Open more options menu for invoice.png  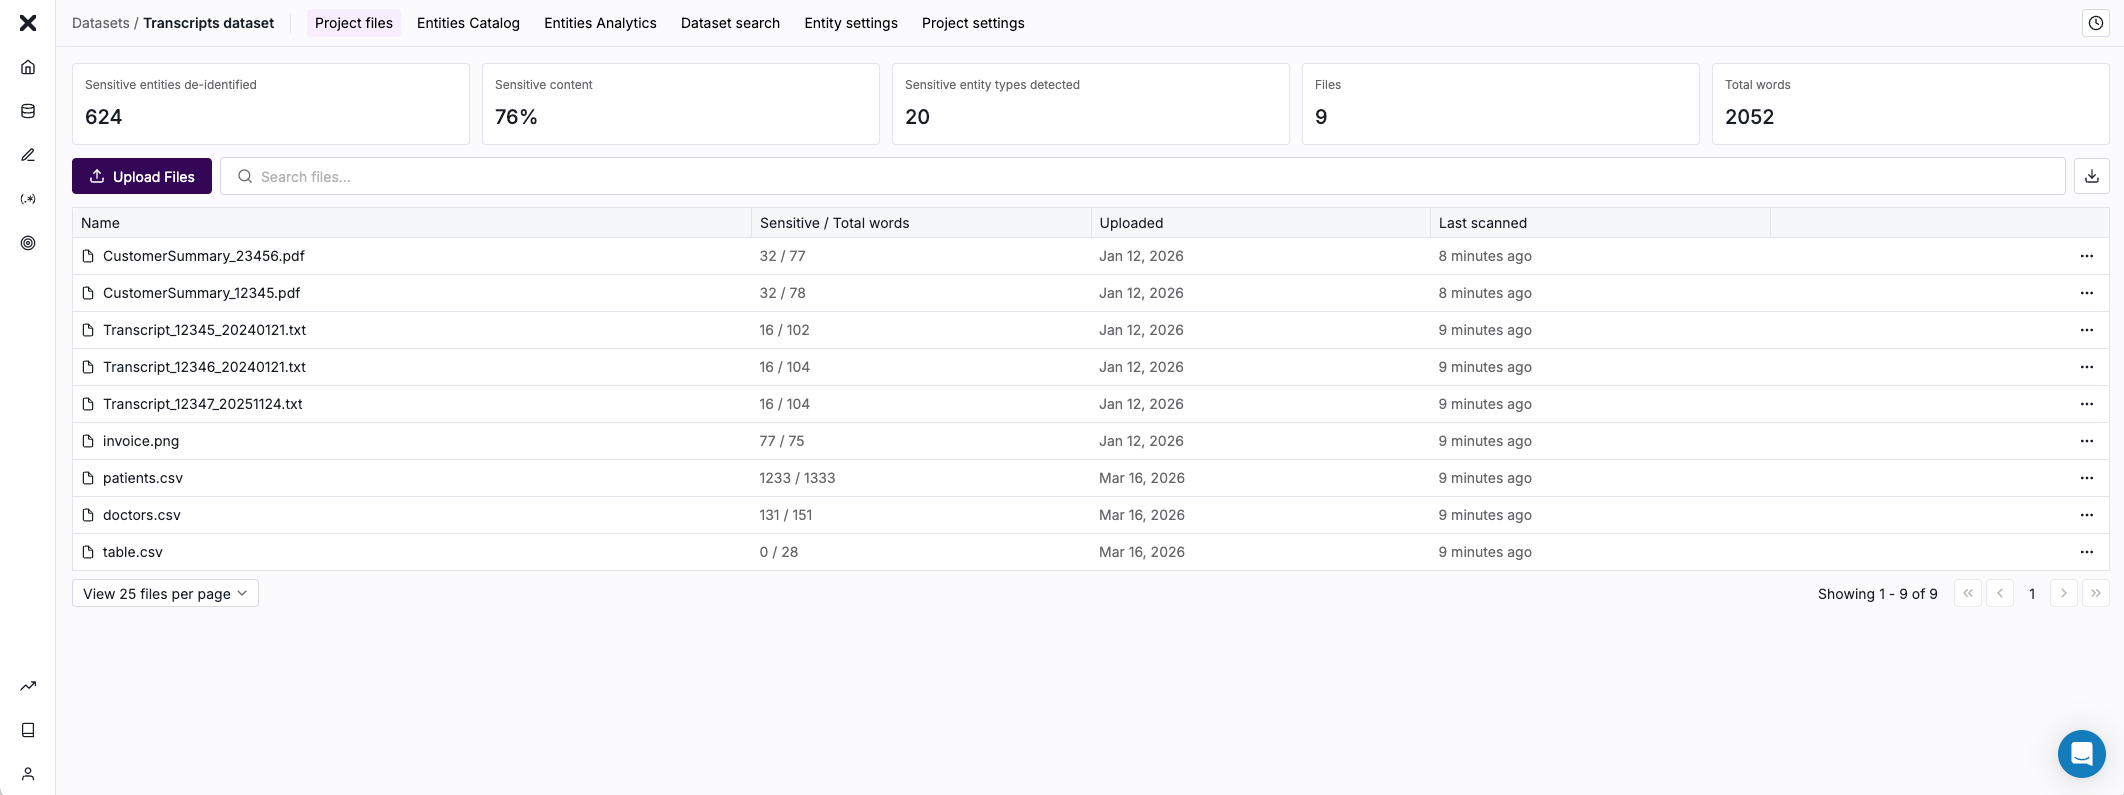(2086, 441)
